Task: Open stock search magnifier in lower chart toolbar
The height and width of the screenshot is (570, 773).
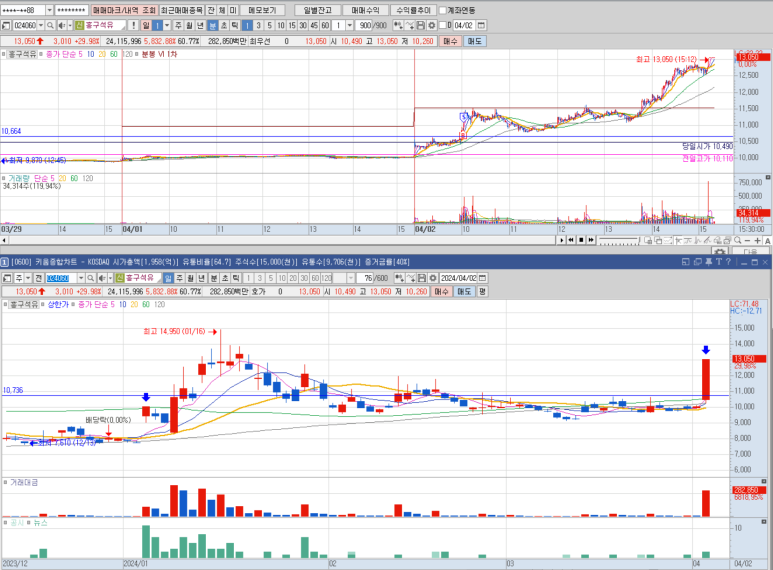Action: [91, 278]
